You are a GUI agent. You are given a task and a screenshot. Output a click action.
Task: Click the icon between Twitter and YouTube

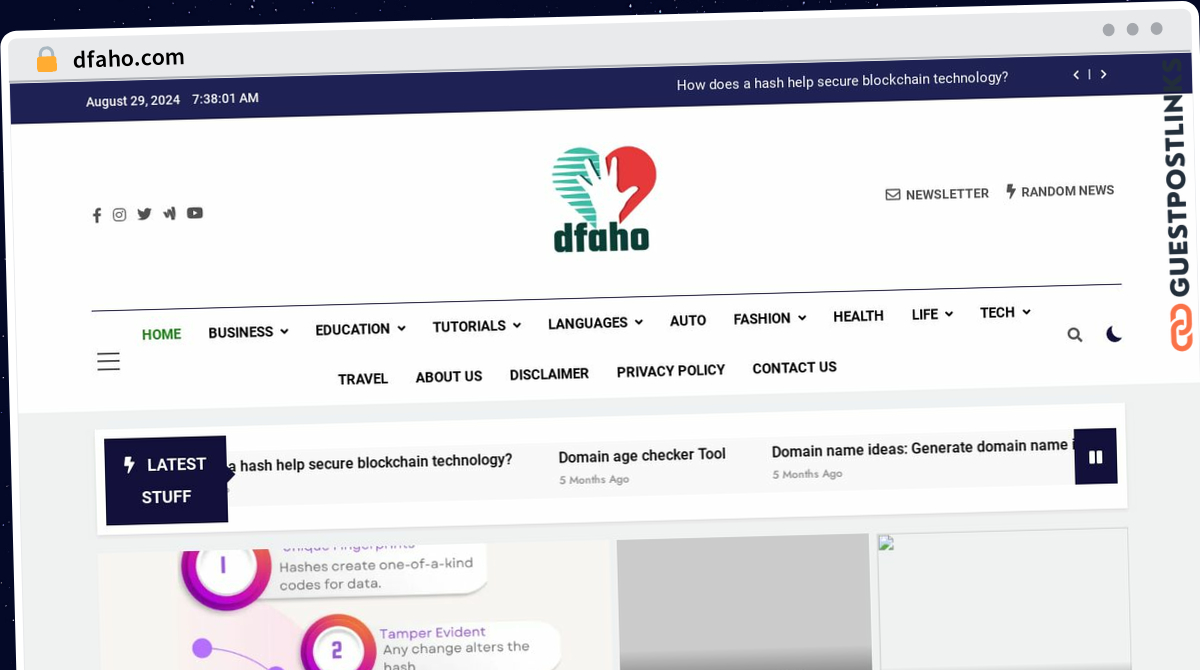tap(170, 213)
